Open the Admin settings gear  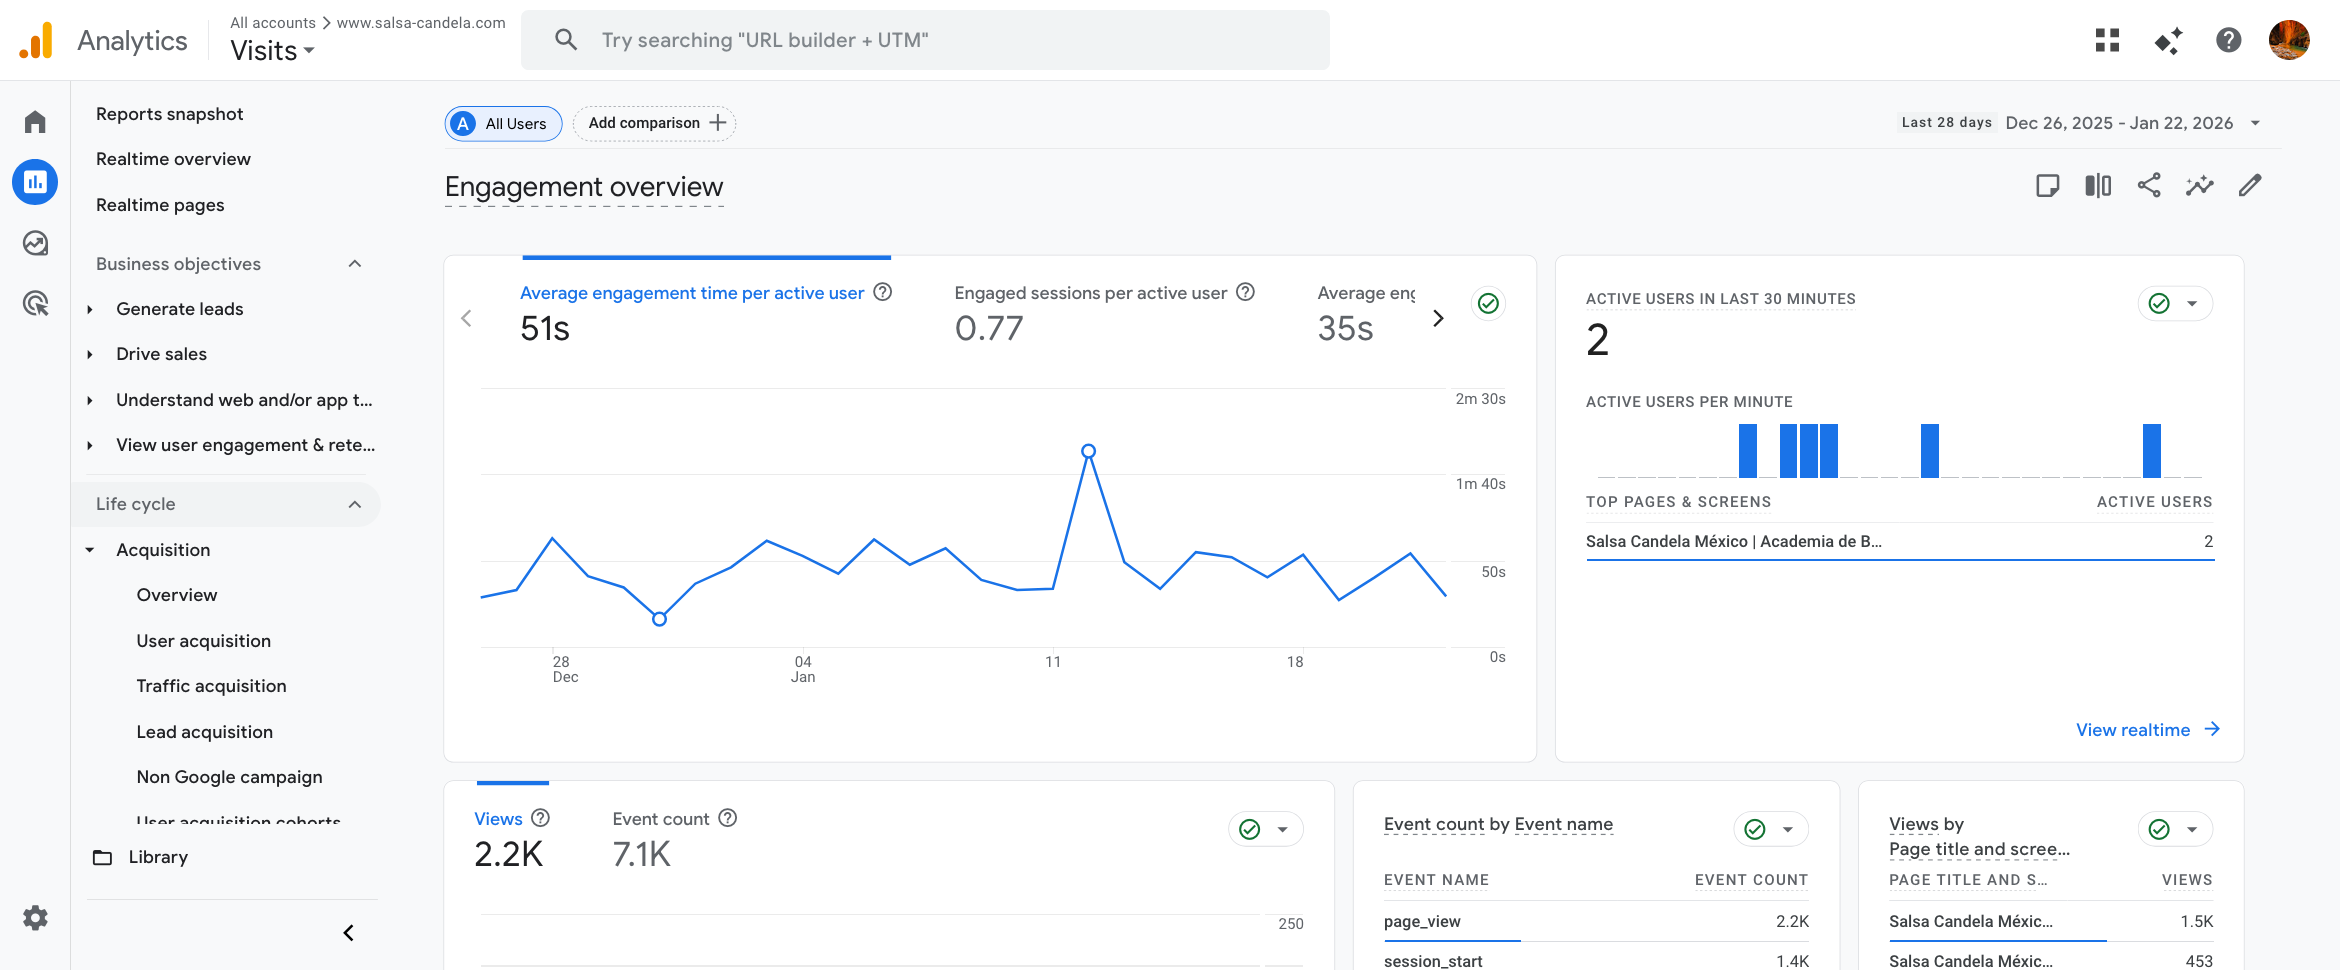(x=36, y=917)
